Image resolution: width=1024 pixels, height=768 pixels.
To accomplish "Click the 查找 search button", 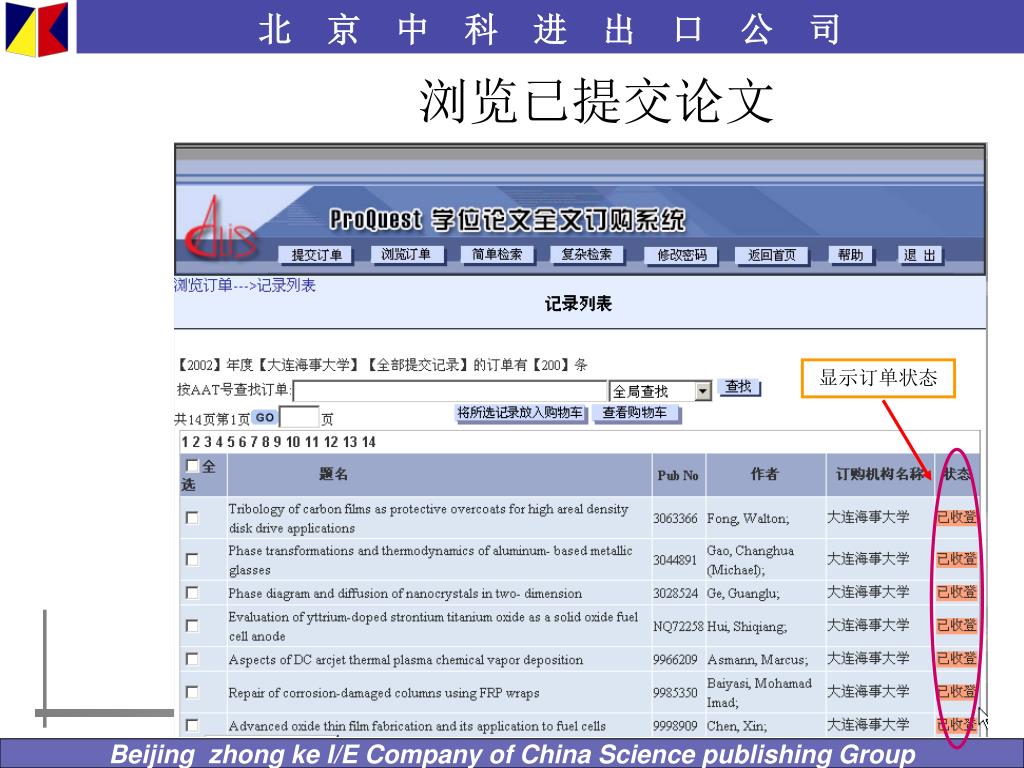I will pyautogui.click(x=739, y=387).
